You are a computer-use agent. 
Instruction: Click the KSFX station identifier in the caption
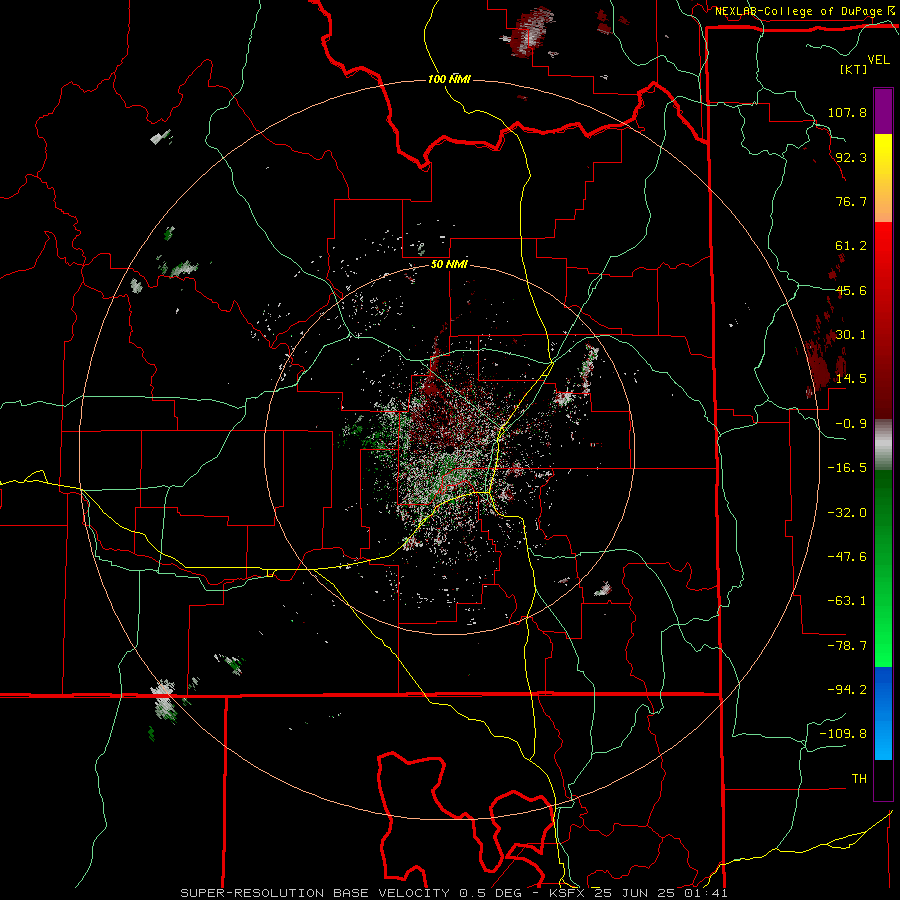pos(567,893)
